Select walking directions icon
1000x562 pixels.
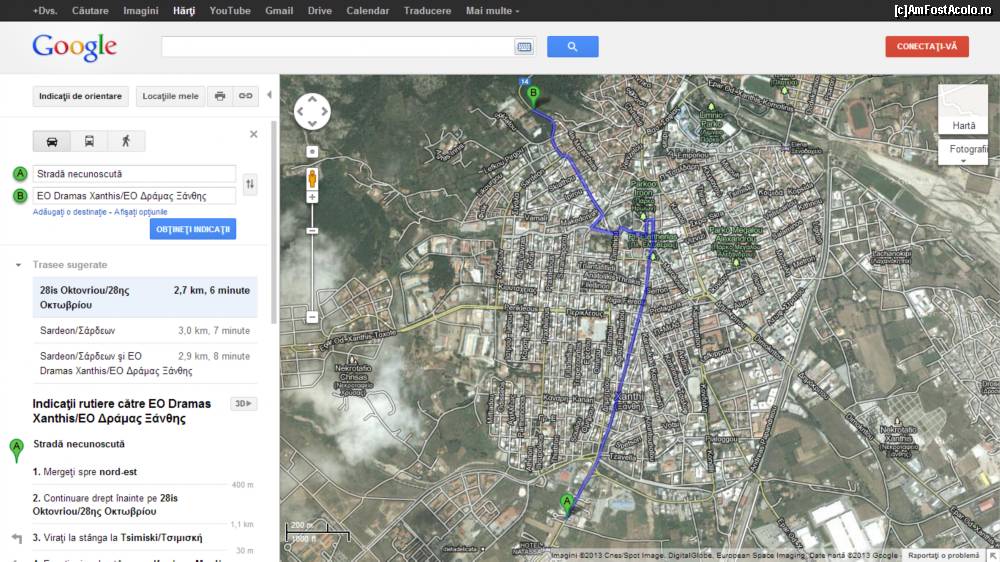[126, 141]
